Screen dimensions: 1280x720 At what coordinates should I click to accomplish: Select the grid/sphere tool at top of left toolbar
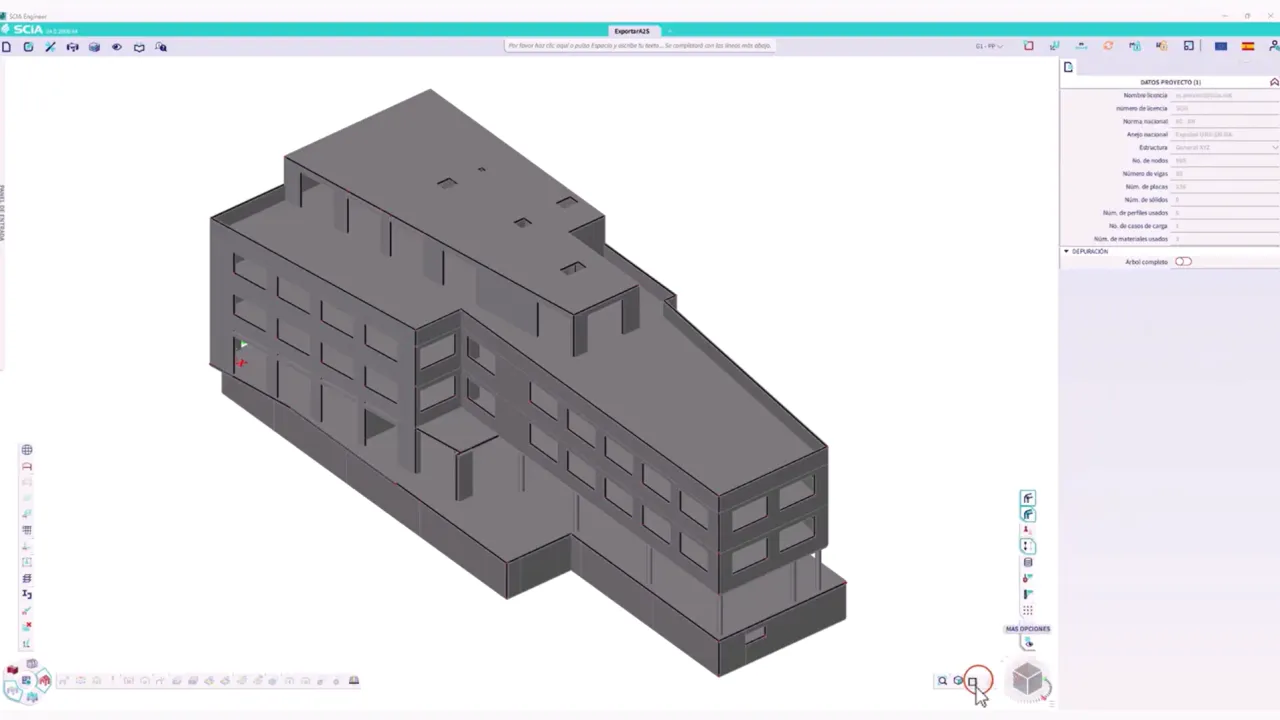pyautogui.click(x=27, y=449)
